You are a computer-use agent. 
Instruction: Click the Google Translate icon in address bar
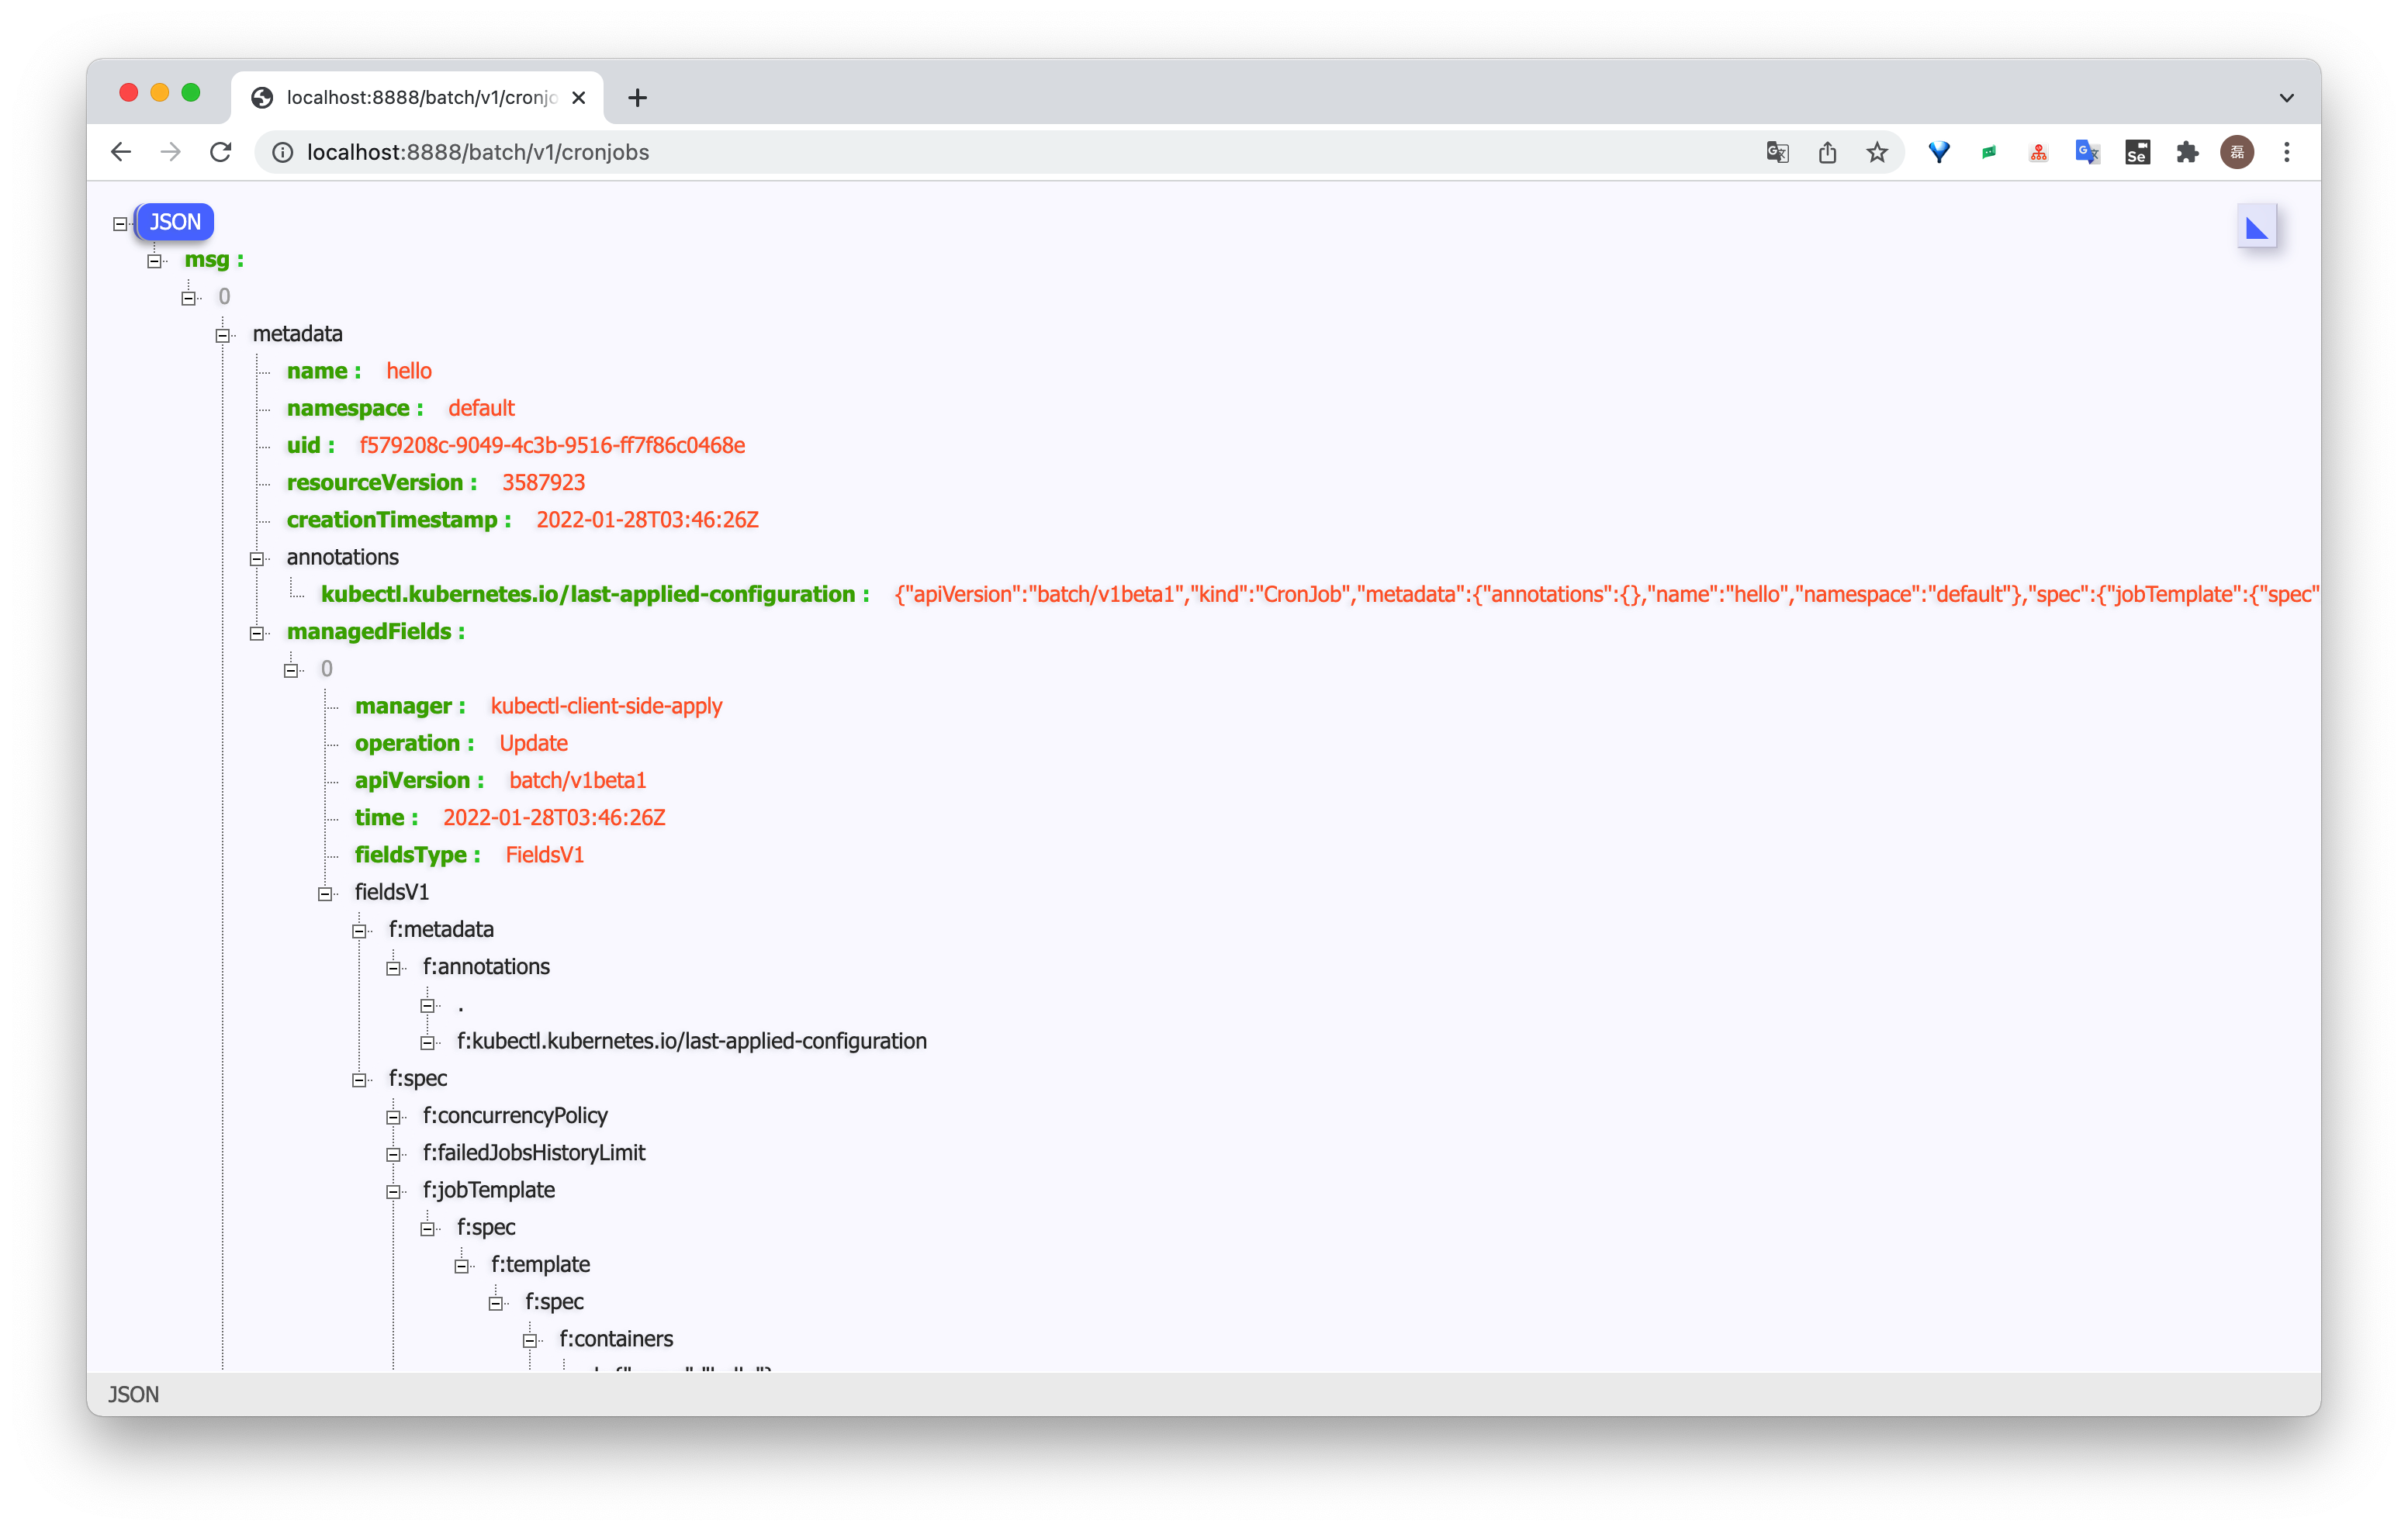click(1777, 152)
